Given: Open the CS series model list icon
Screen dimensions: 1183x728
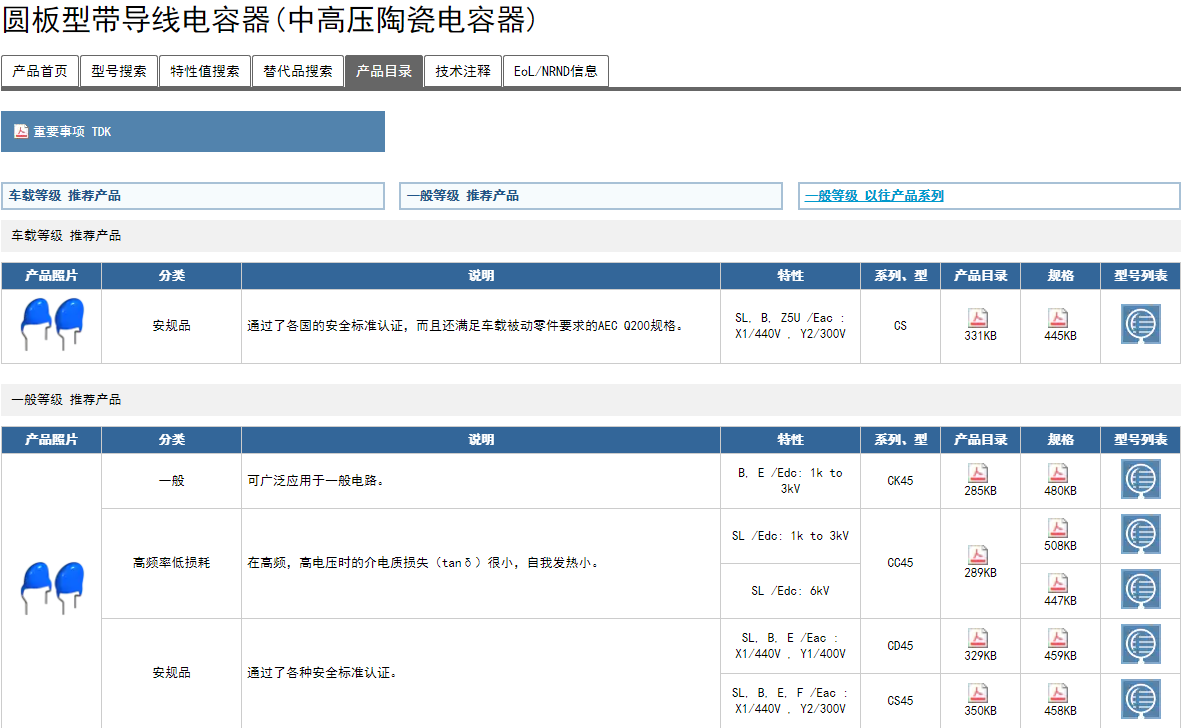Looking at the screenshot, I should click(1140, 325).
